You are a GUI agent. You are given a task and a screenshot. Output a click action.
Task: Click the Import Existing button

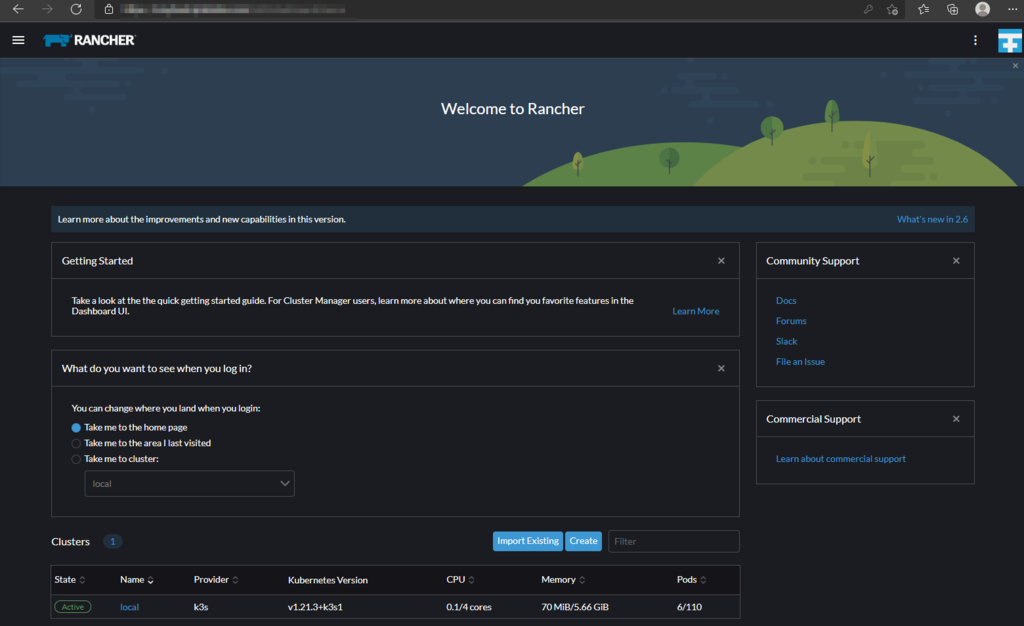pos(528,541)
